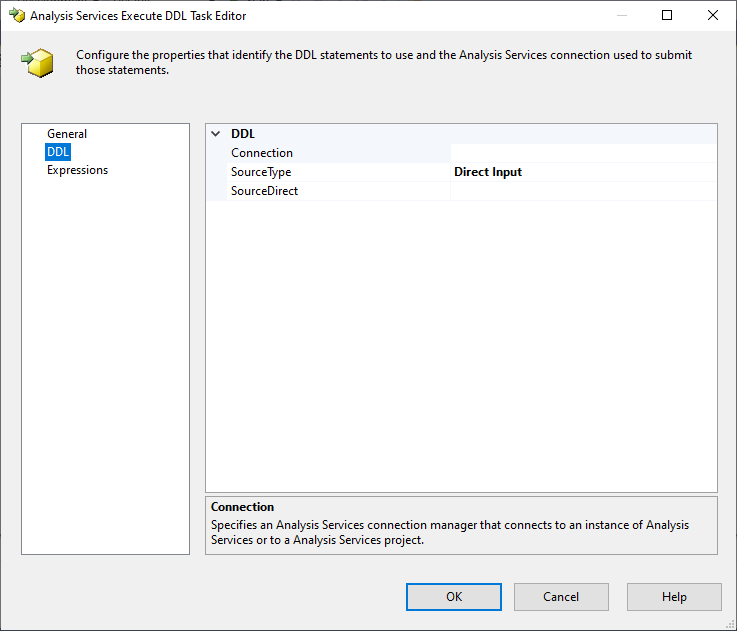Open the Expressions page

click(x=77, y=170)
